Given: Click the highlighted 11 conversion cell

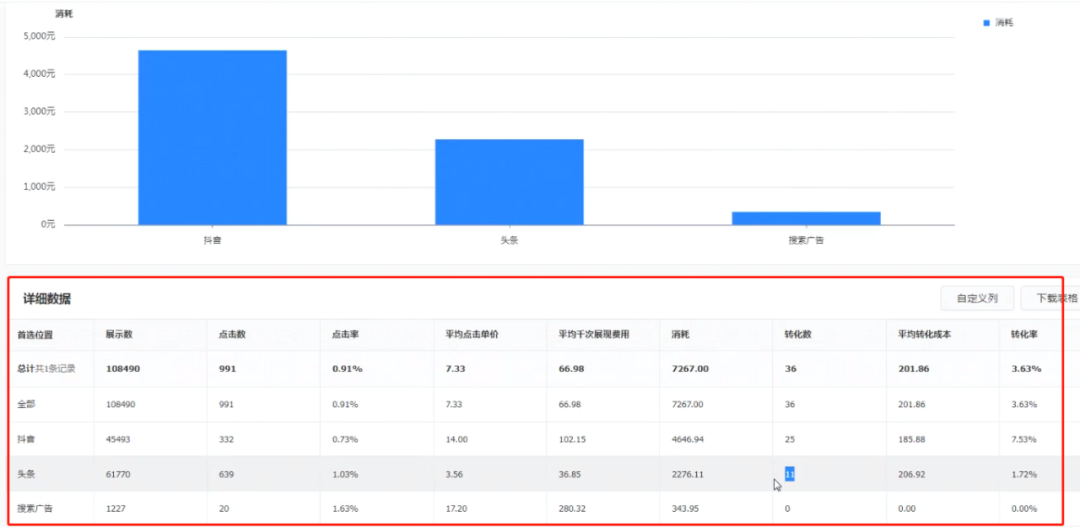Looking at the screenshot, I should click(x=789, y=474).
